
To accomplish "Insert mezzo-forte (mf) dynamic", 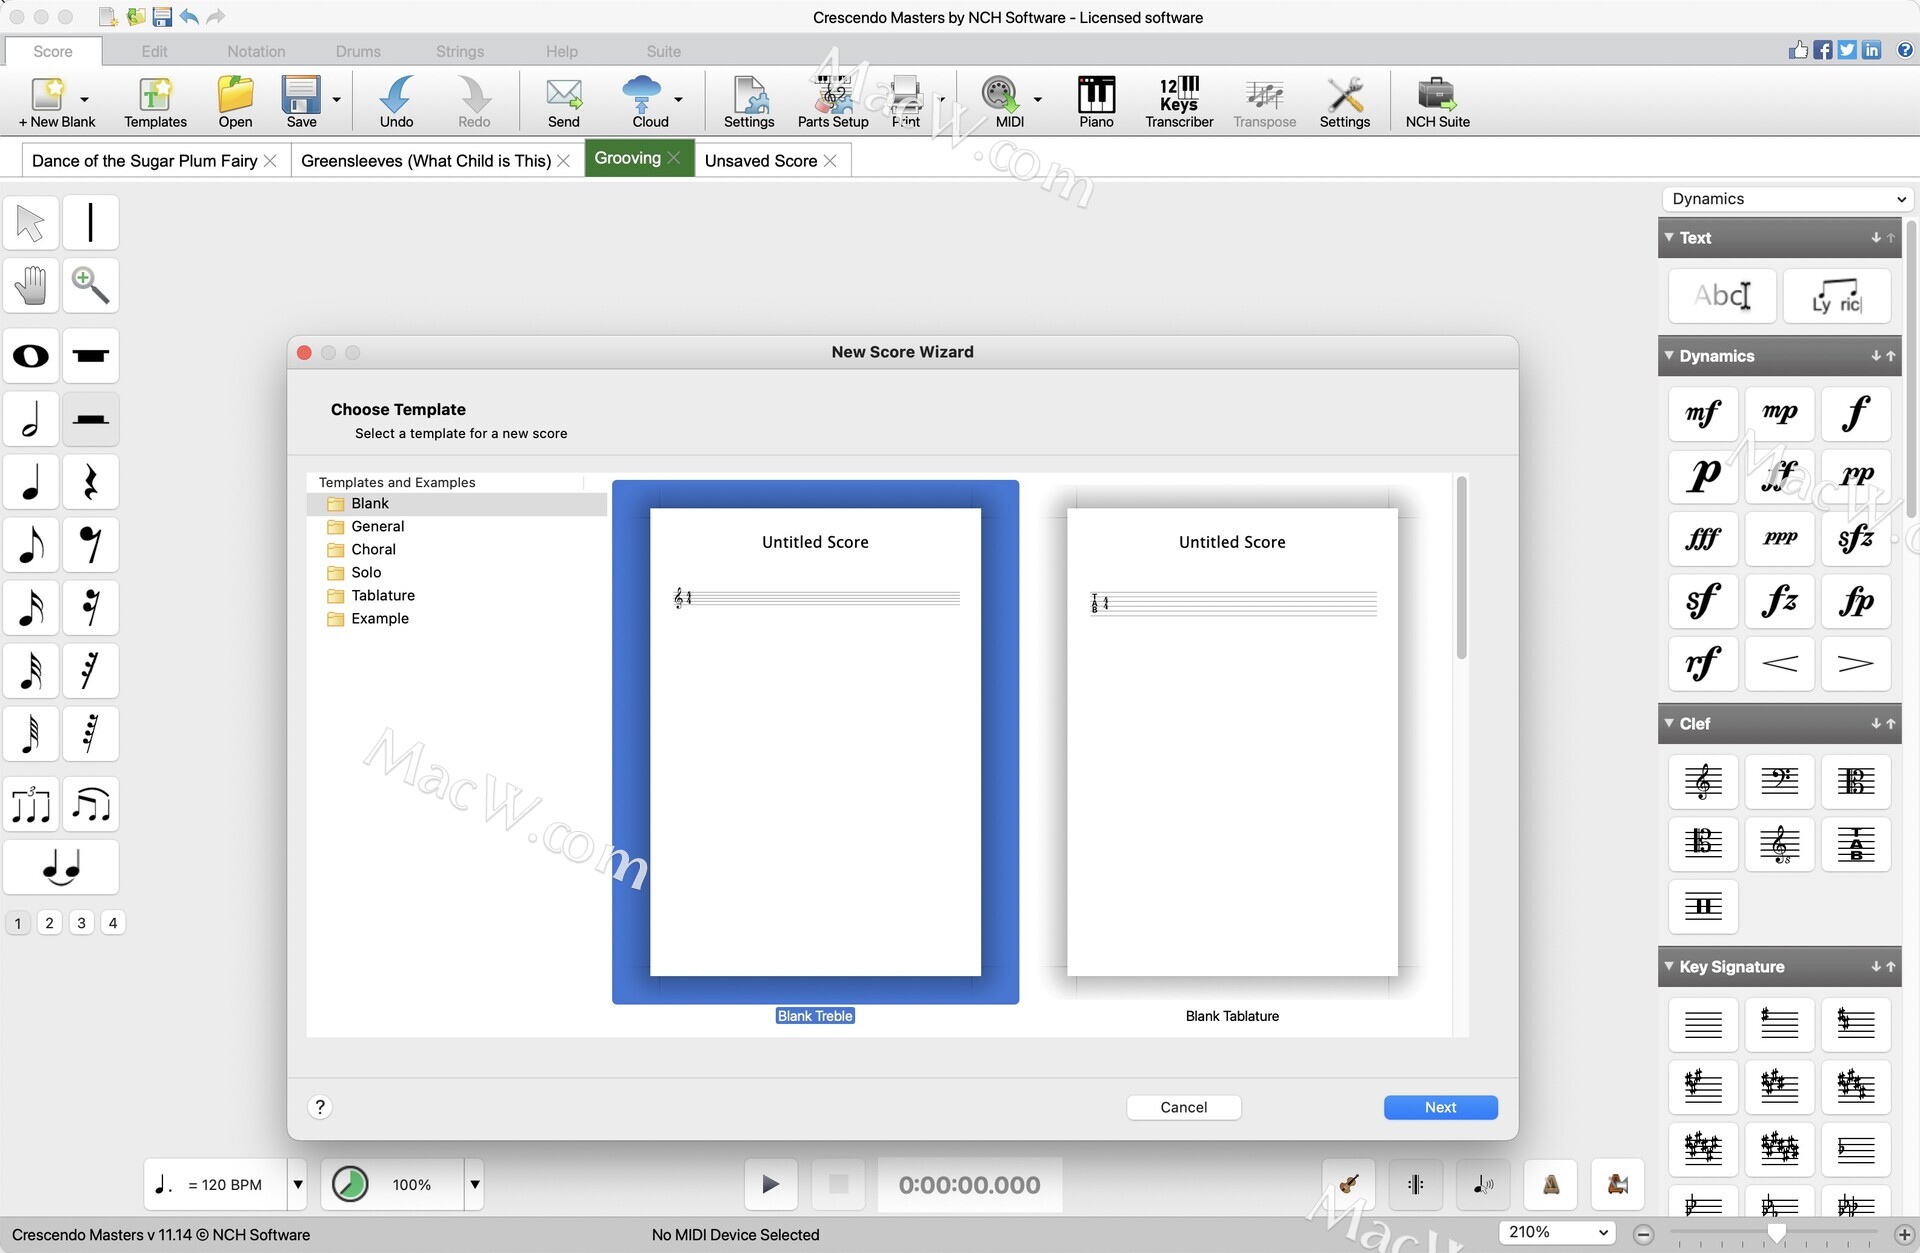I will (1703, 413).
